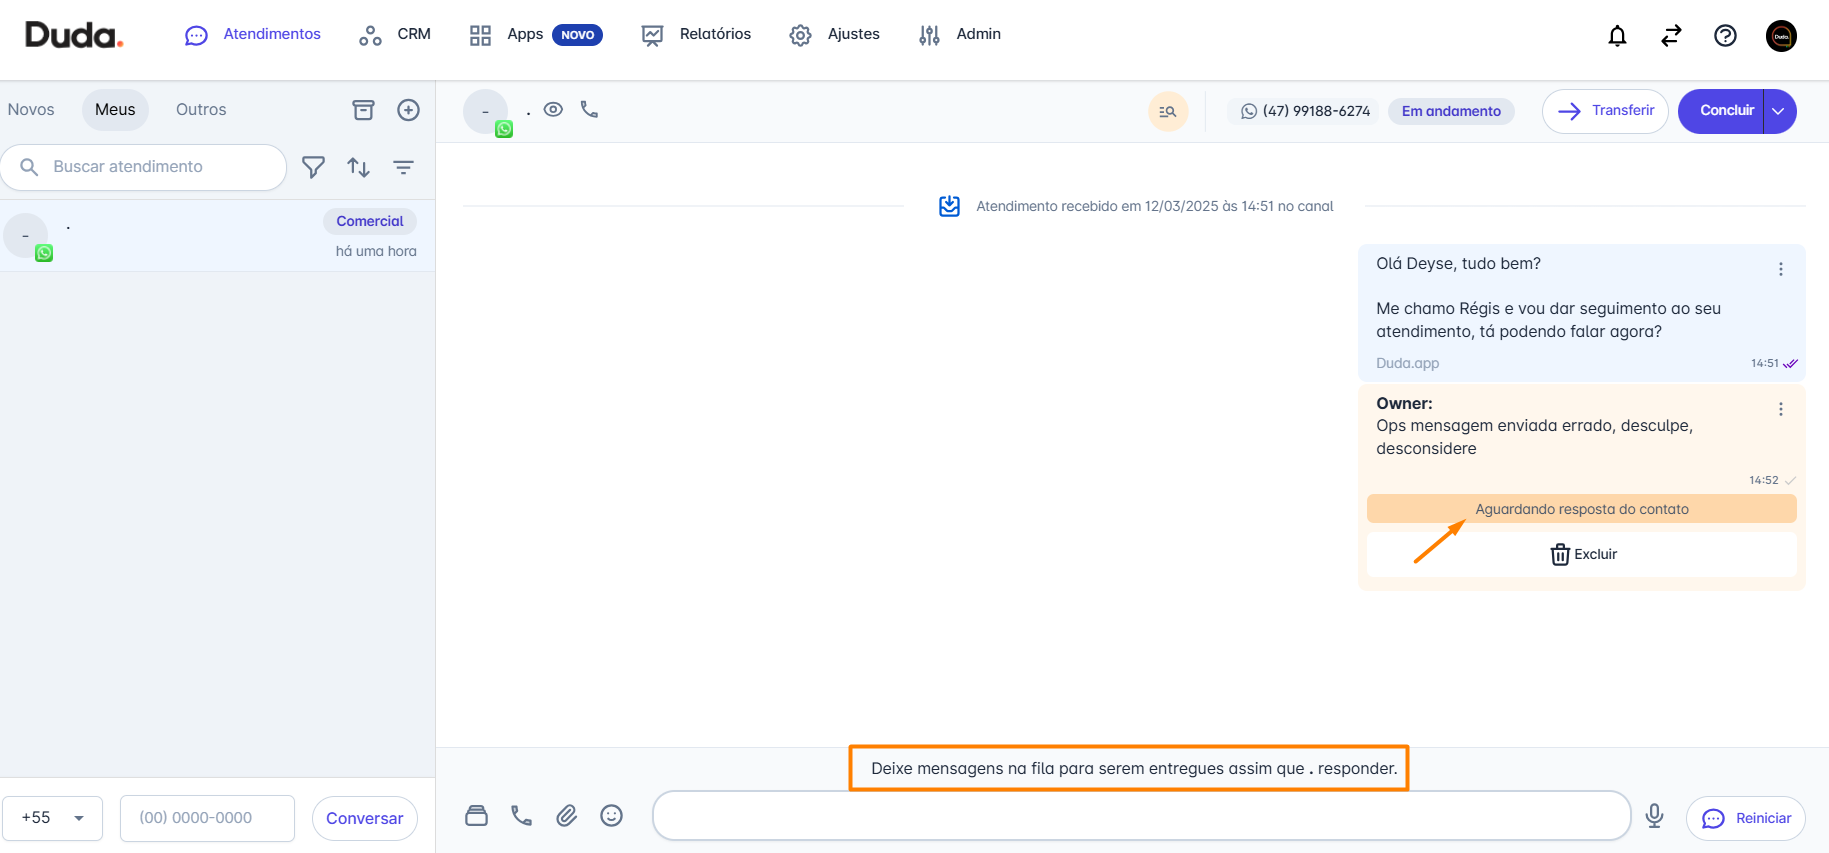
Task: Record audio with microphone icon
Action: 1654,816
